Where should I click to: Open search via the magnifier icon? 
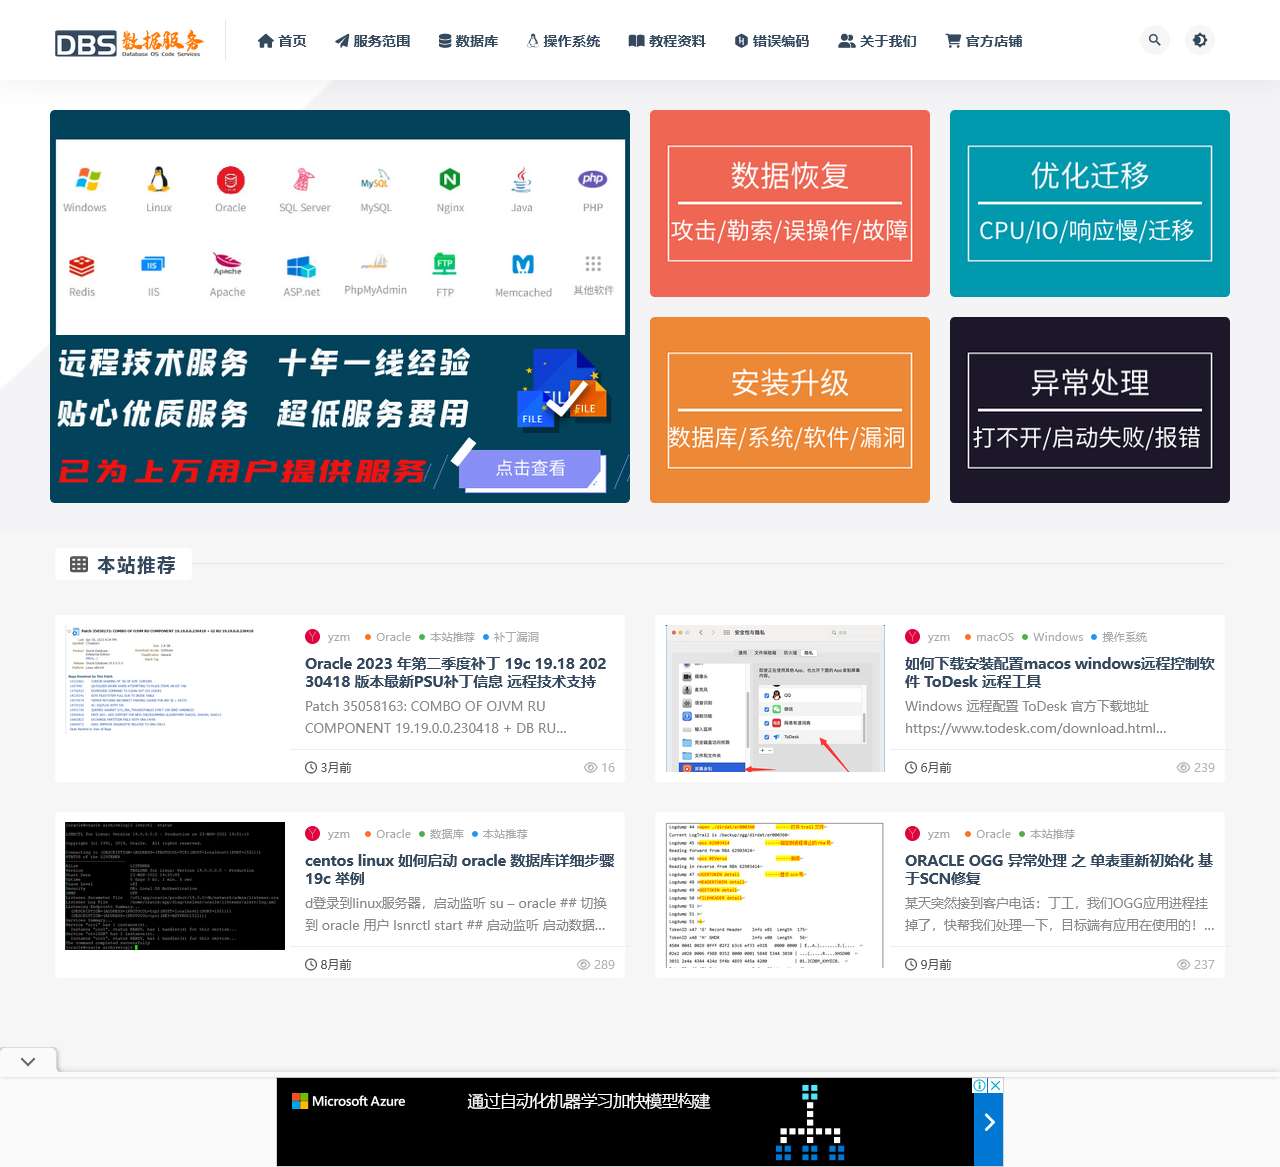[x=1155, y=40]
